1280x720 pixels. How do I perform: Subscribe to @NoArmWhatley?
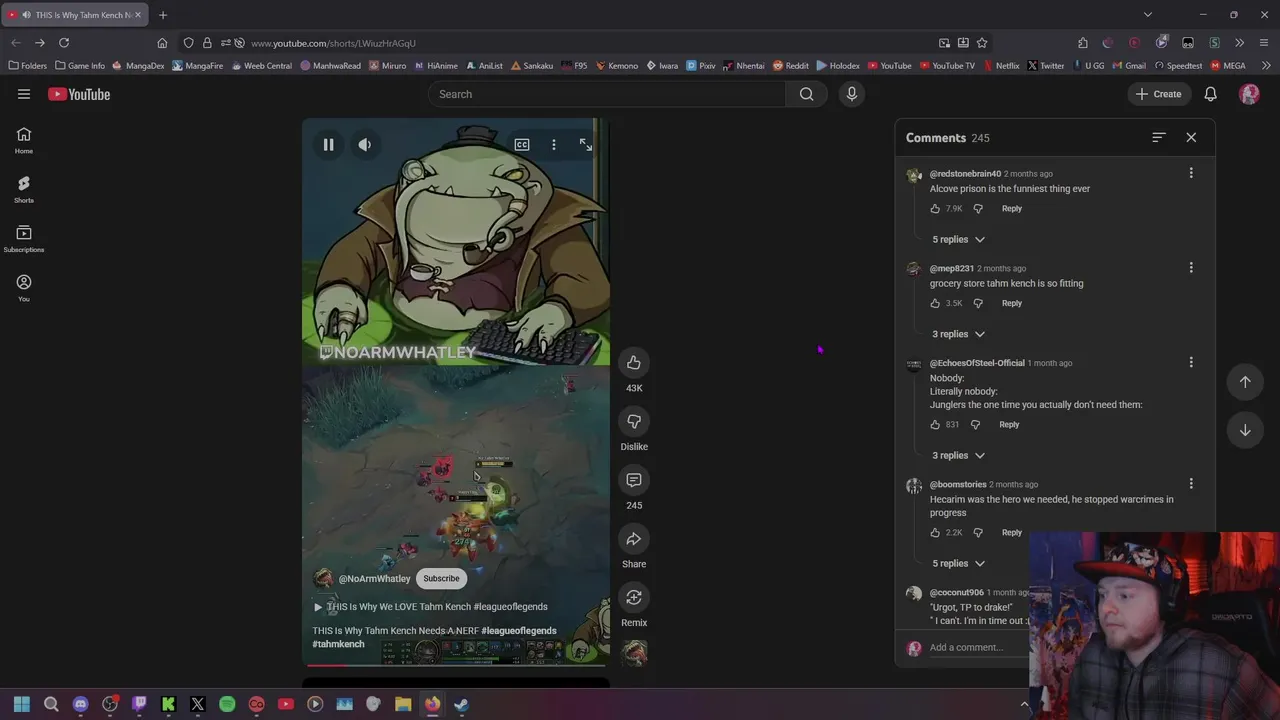coord(441,578)
